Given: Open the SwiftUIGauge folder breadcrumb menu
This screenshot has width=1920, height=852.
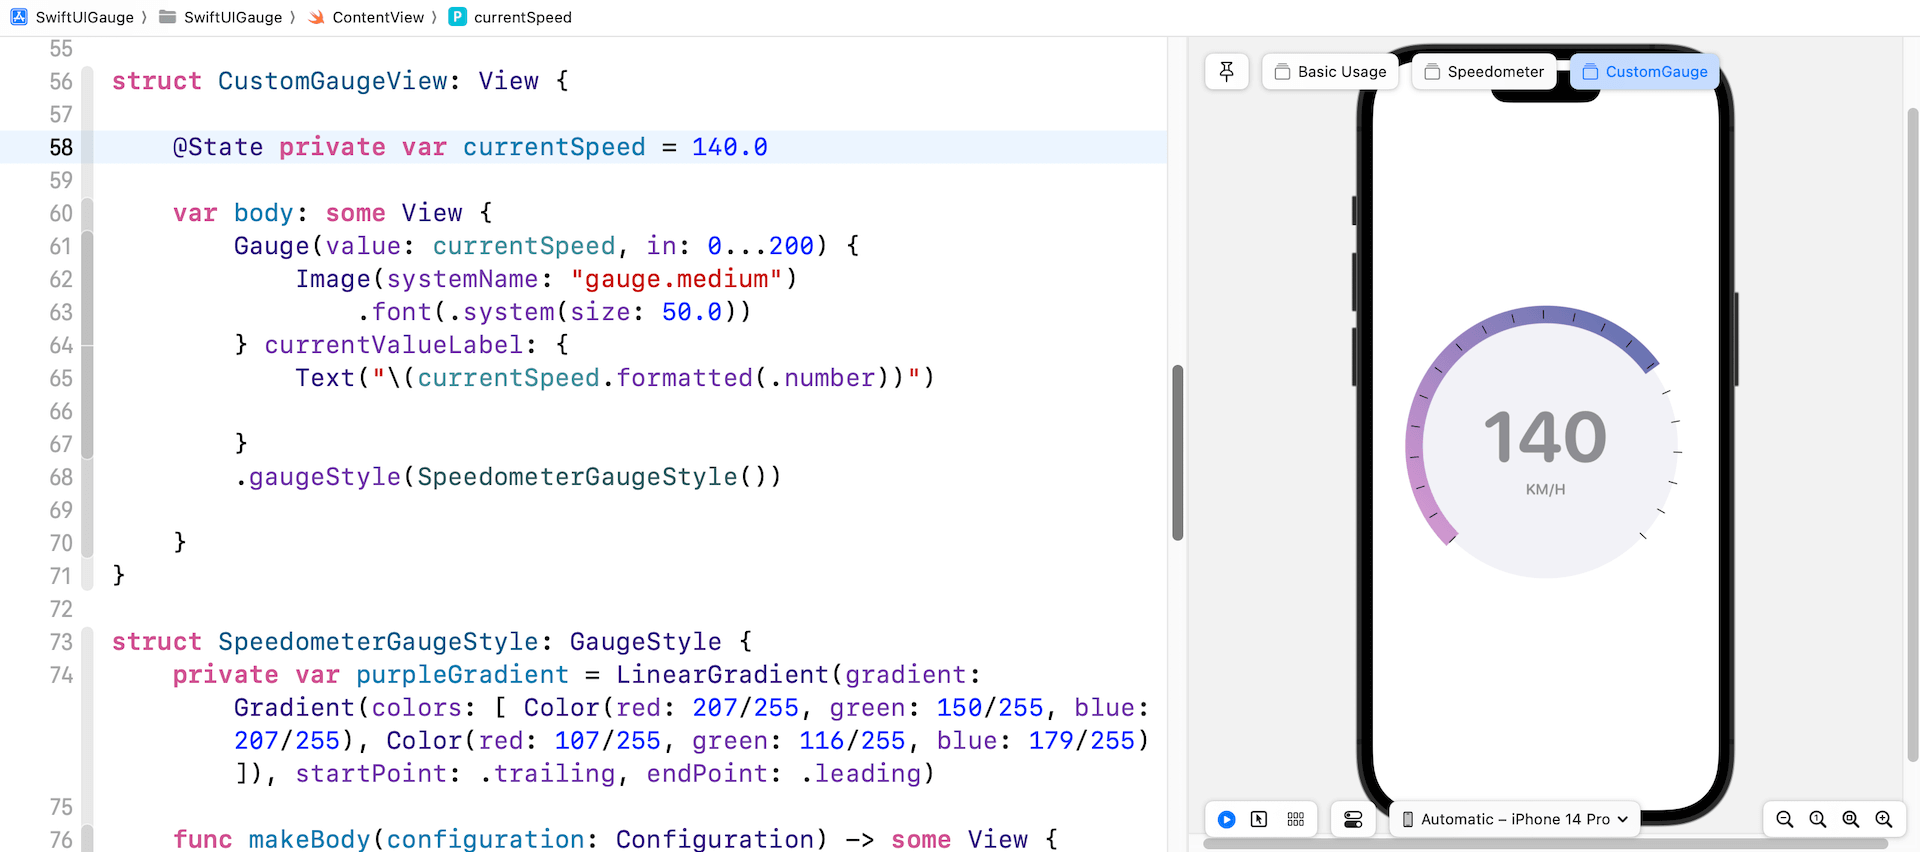Looking at the screenshot, I should coord(233,17).
